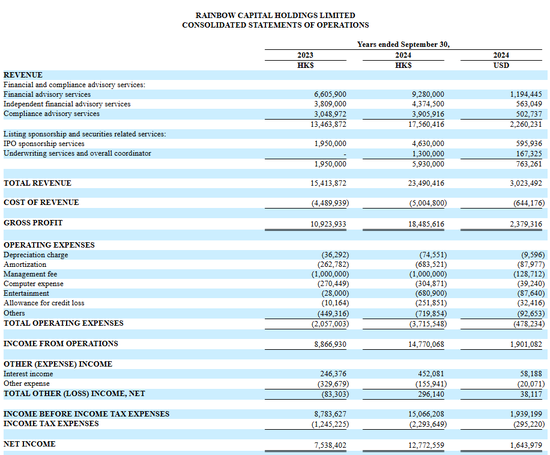The image size is (550, 455).
Task: Select the 2023 HK$ net income value 7,538,402
Action: tap(330, 445)
